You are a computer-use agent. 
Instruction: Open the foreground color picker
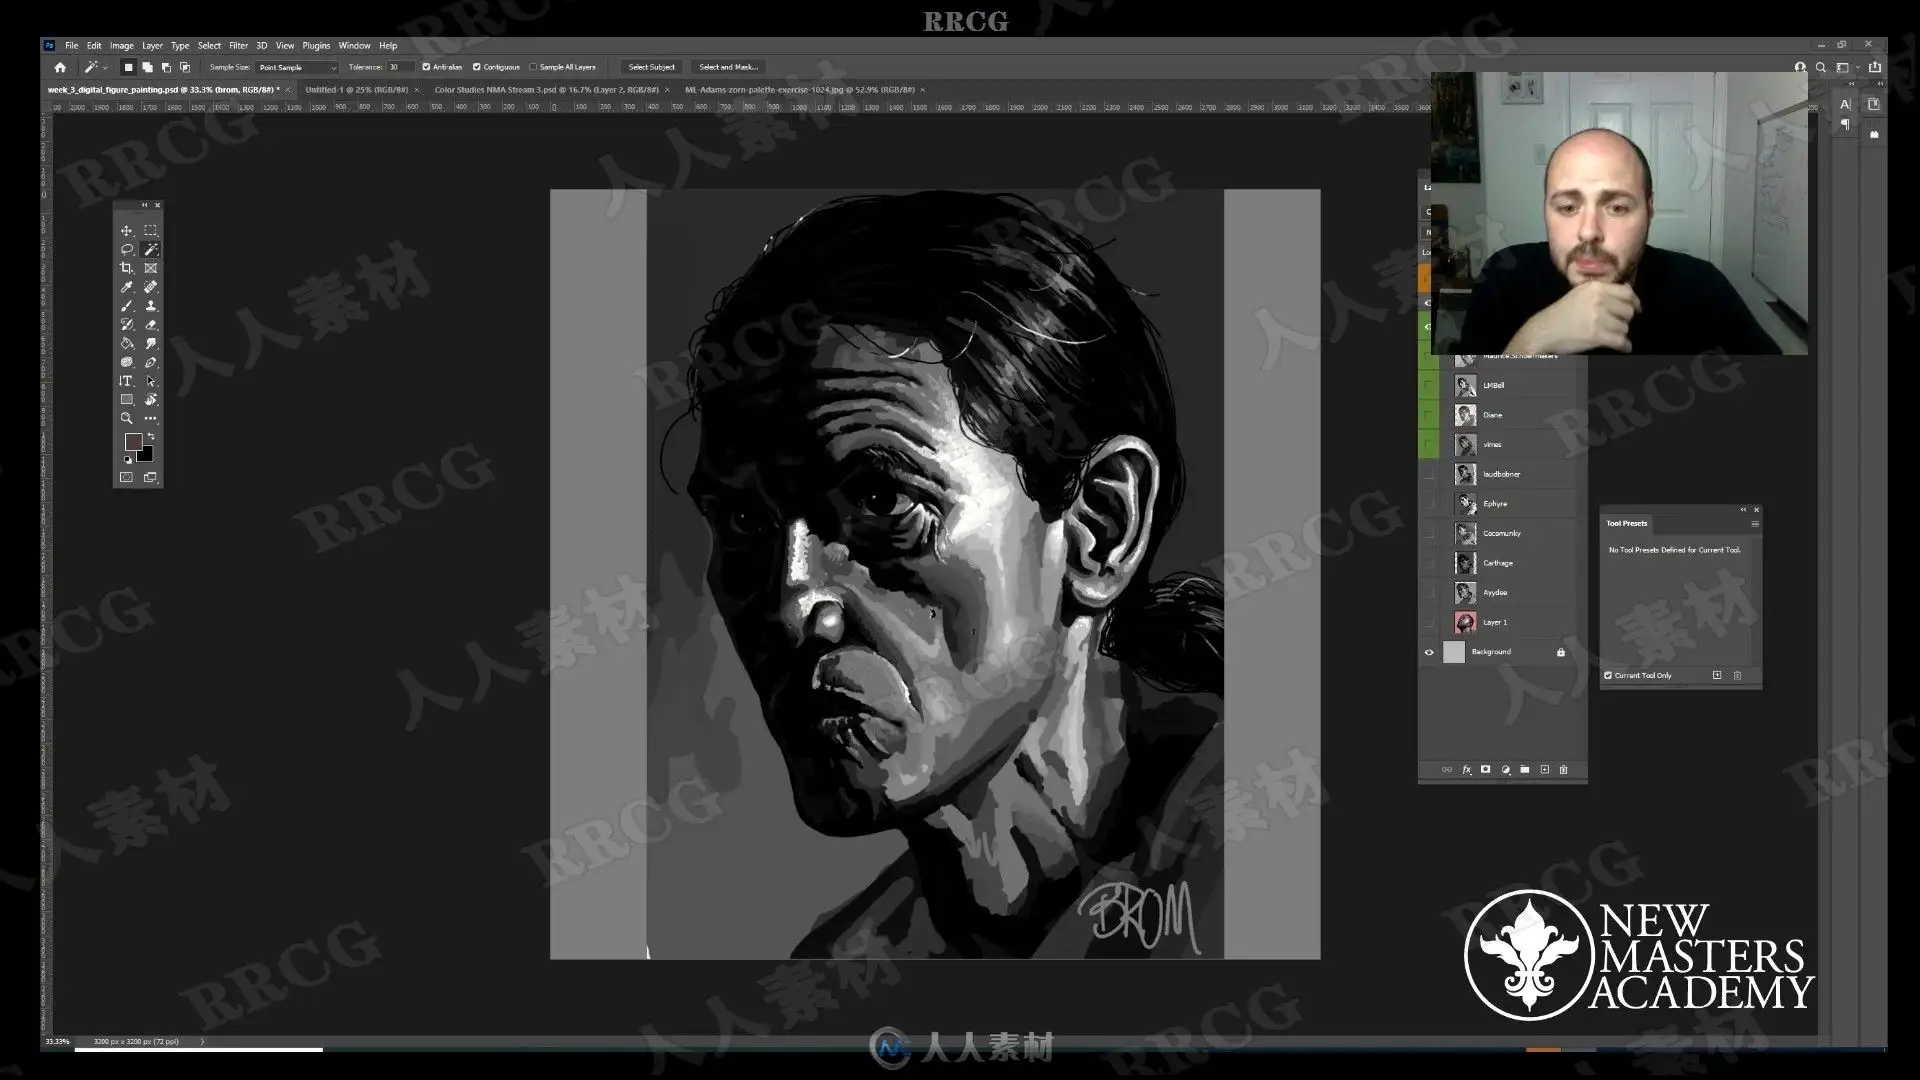point(132,441)
